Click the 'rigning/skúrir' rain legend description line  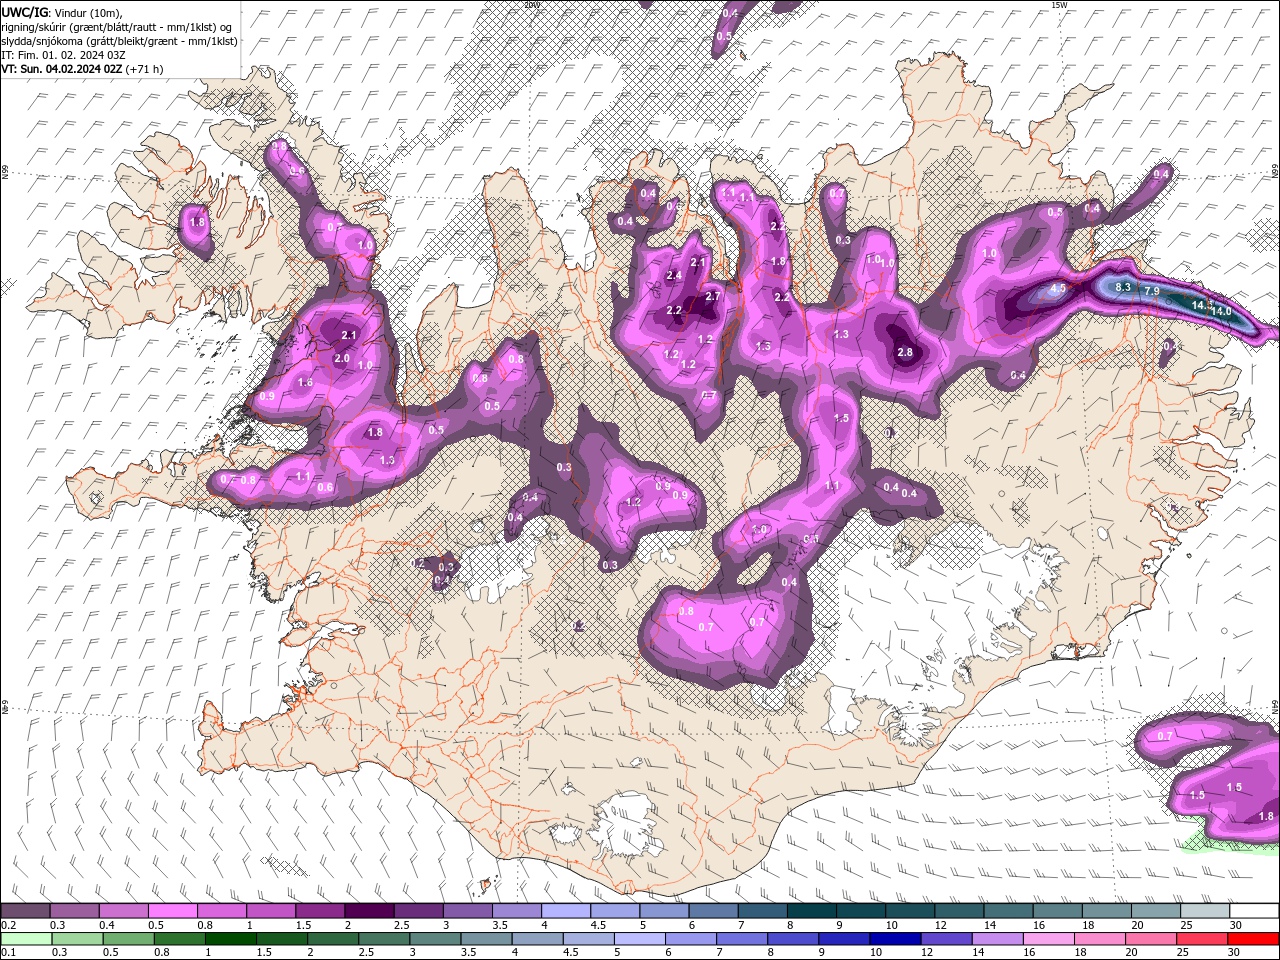pyautogui.click(x=116, y=27)
